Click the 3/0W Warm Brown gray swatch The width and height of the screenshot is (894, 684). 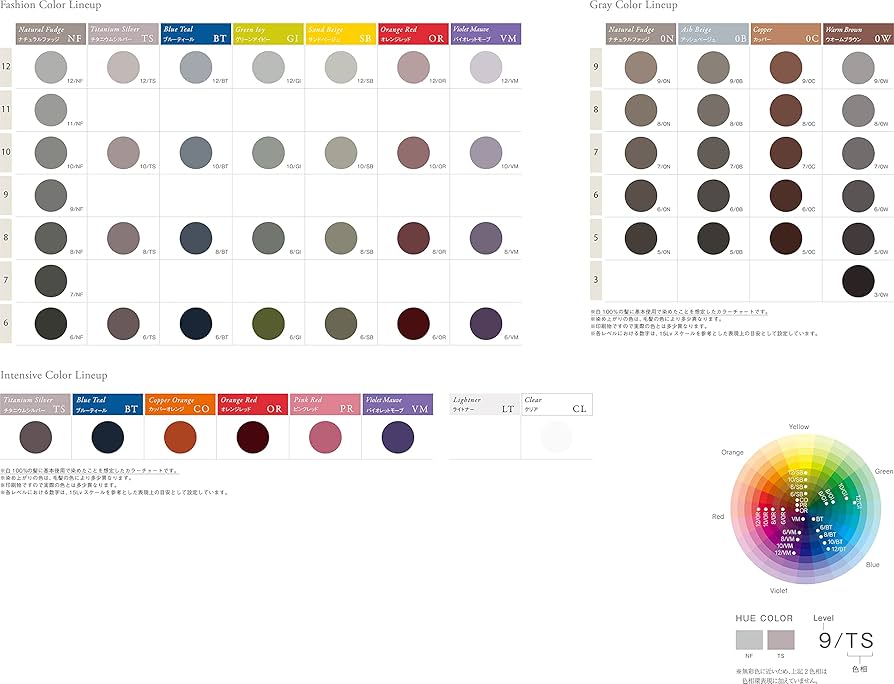click(x=858, y=280)
